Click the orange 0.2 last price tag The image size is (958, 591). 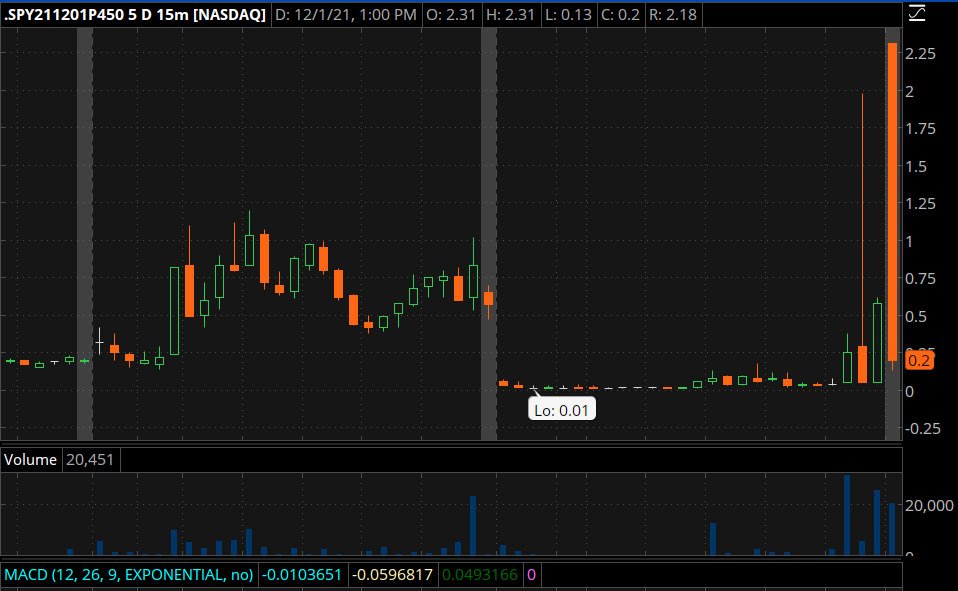pos(918,361)
